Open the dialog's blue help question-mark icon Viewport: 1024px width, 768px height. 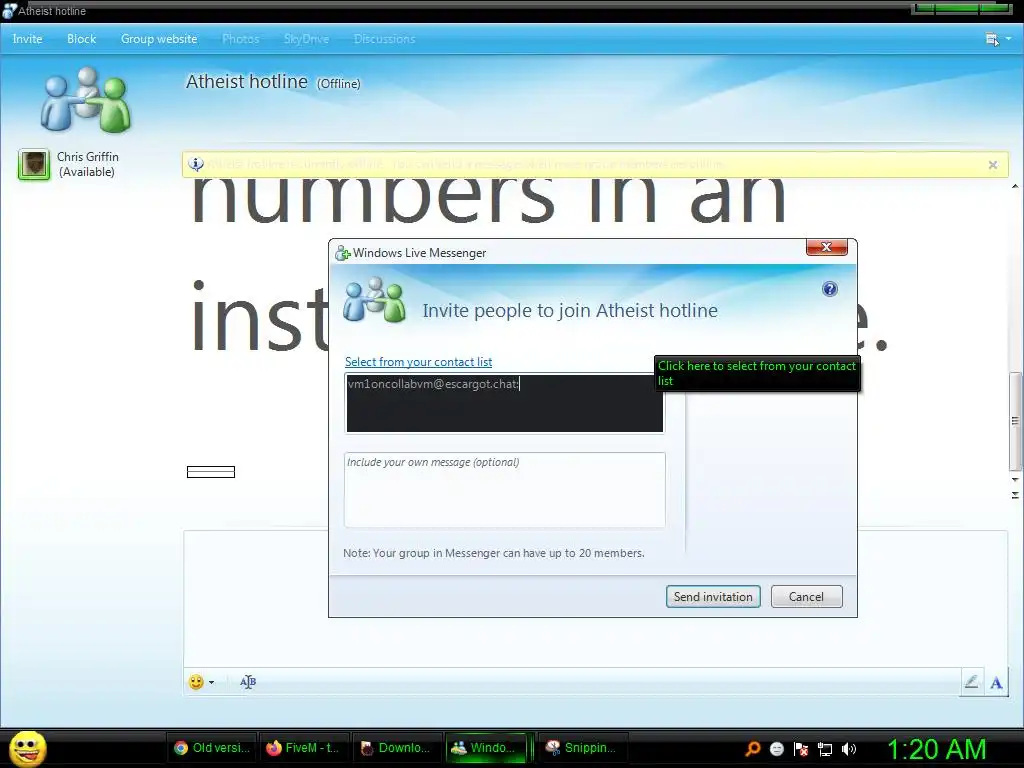coord(829,289)
